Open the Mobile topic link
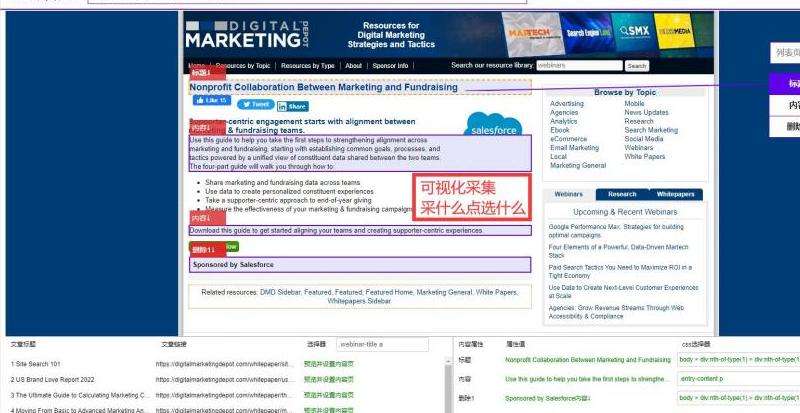 (x=634, y=104)
